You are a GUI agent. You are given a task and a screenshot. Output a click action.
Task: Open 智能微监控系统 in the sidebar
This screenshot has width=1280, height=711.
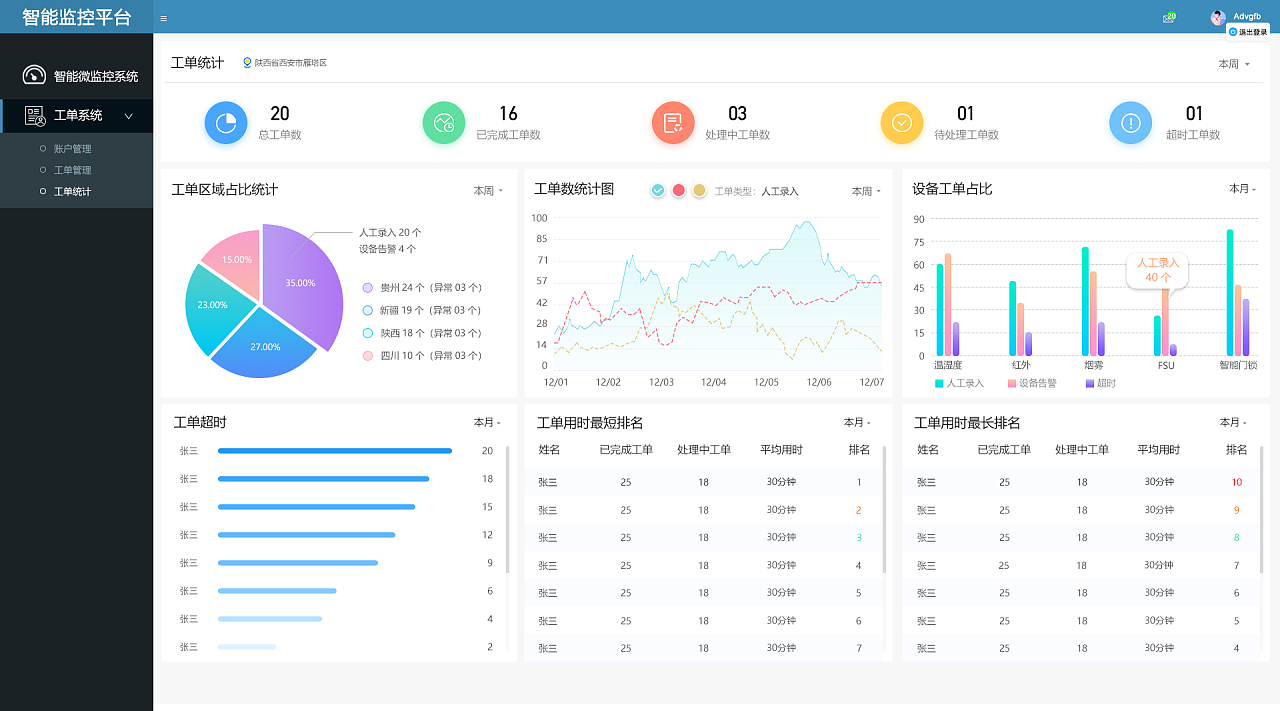96,76
